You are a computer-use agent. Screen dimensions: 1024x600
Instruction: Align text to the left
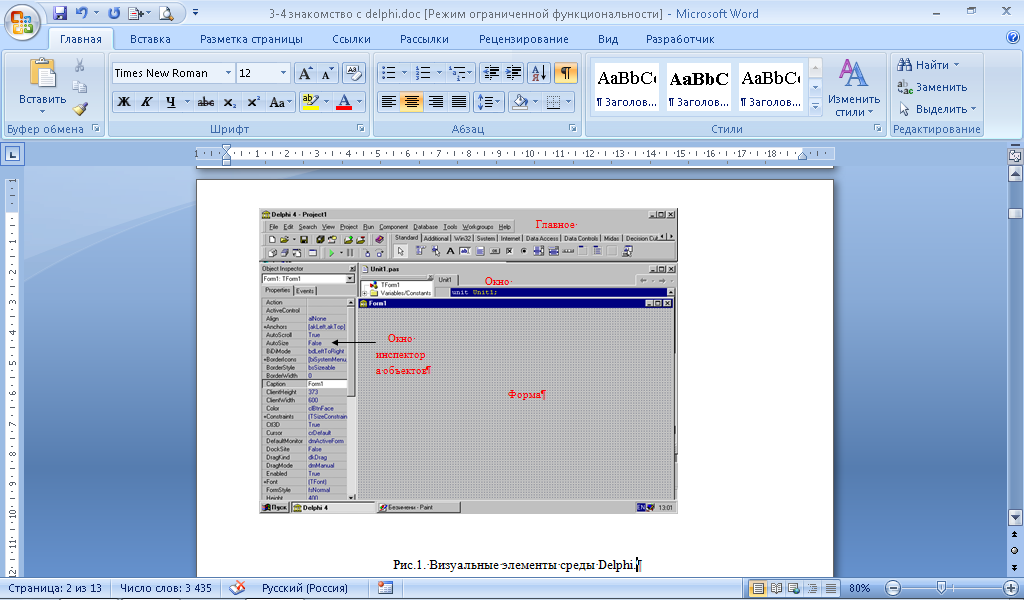389,102
